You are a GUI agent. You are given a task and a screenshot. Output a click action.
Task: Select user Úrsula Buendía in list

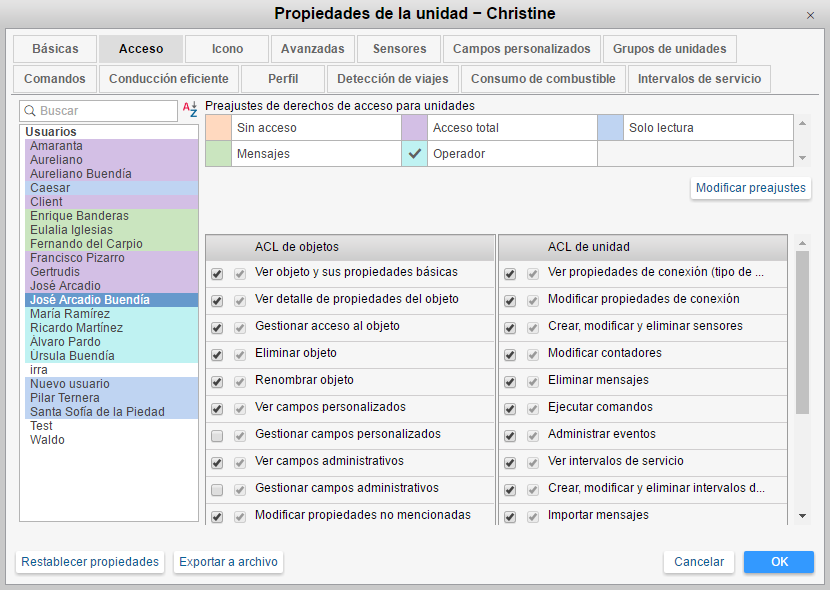[72, 356]
